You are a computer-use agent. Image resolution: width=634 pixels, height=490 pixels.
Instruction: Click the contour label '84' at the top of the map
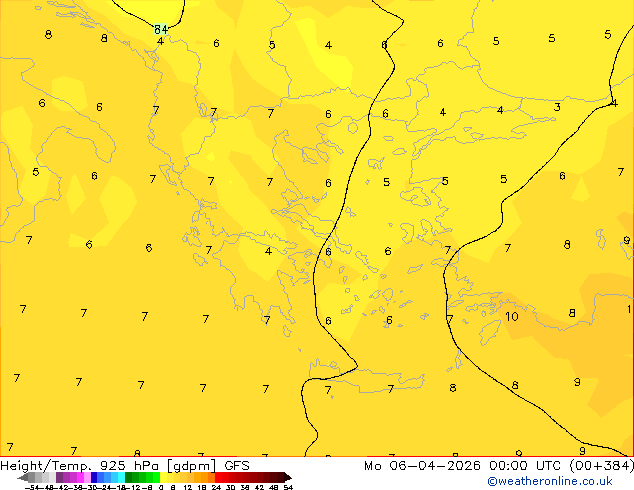(161, 29)
